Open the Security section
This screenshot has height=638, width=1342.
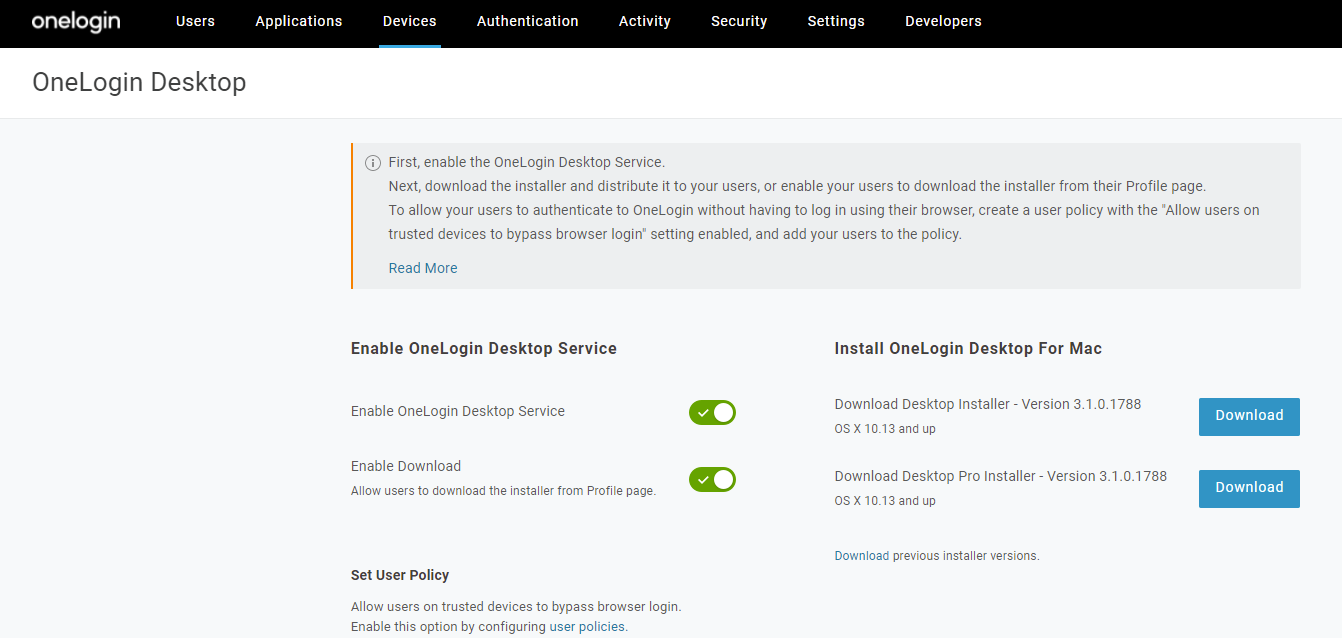pyautogui.click(x=738, y=21)
